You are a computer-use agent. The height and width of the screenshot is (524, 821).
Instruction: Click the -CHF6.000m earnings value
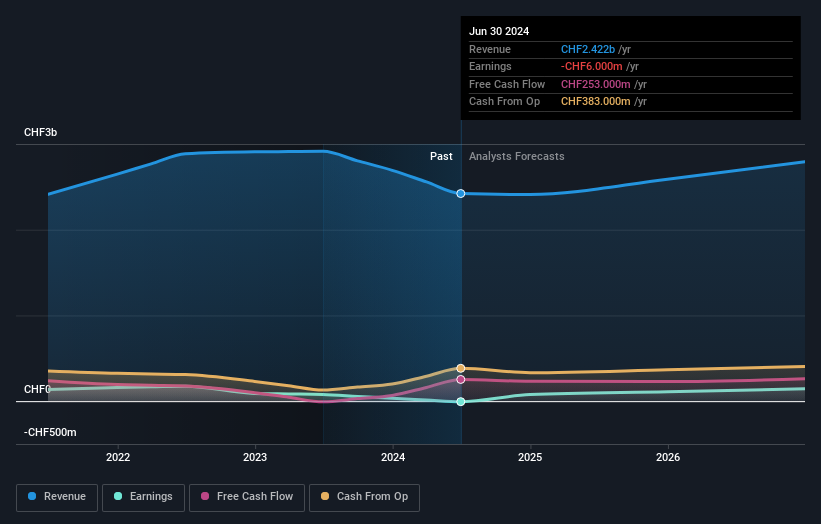[592, 66]
